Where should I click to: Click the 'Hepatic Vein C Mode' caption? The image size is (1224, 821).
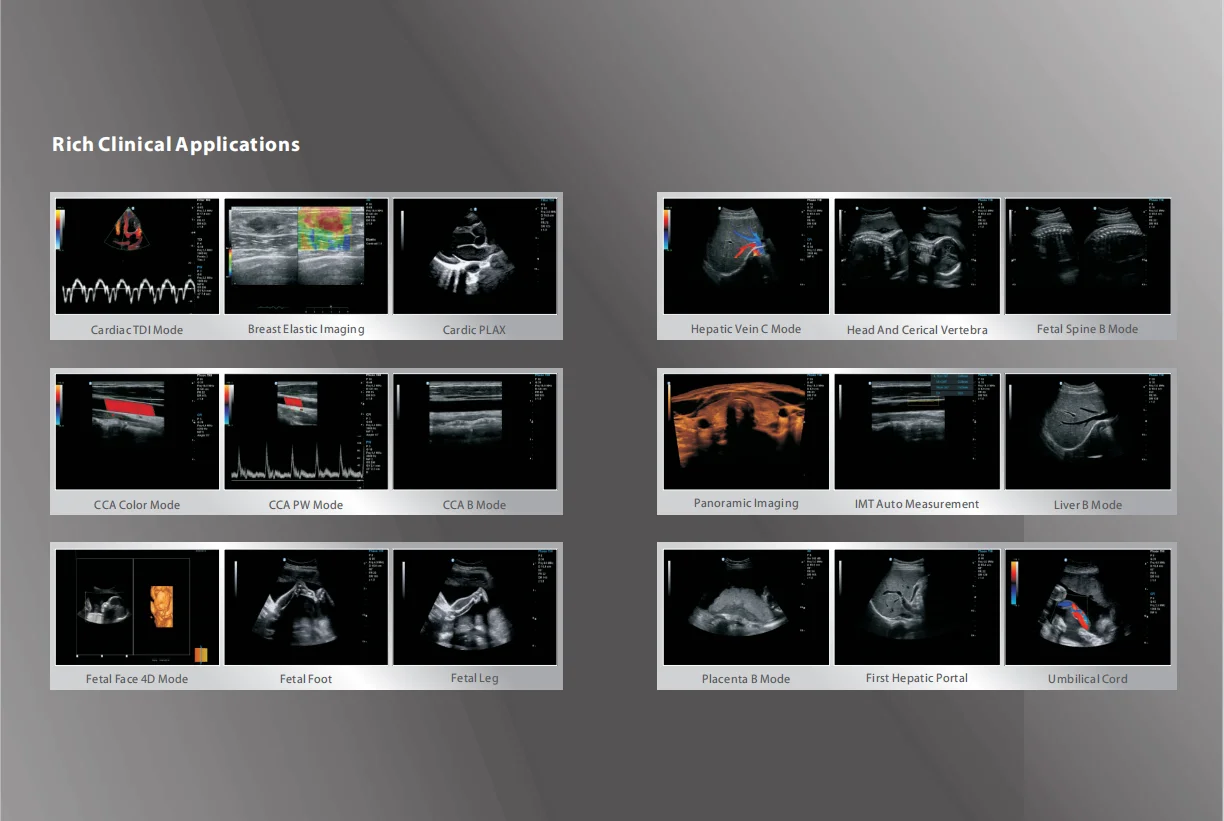point(746,329)
